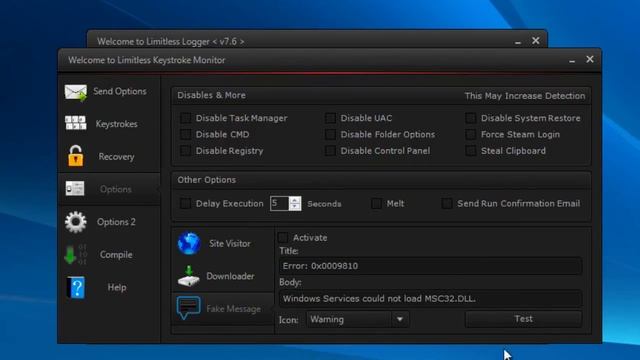The image size is (640, 360).
Task: Close the Limitless Keystroke Monitor window
Action: pos(590,60)
